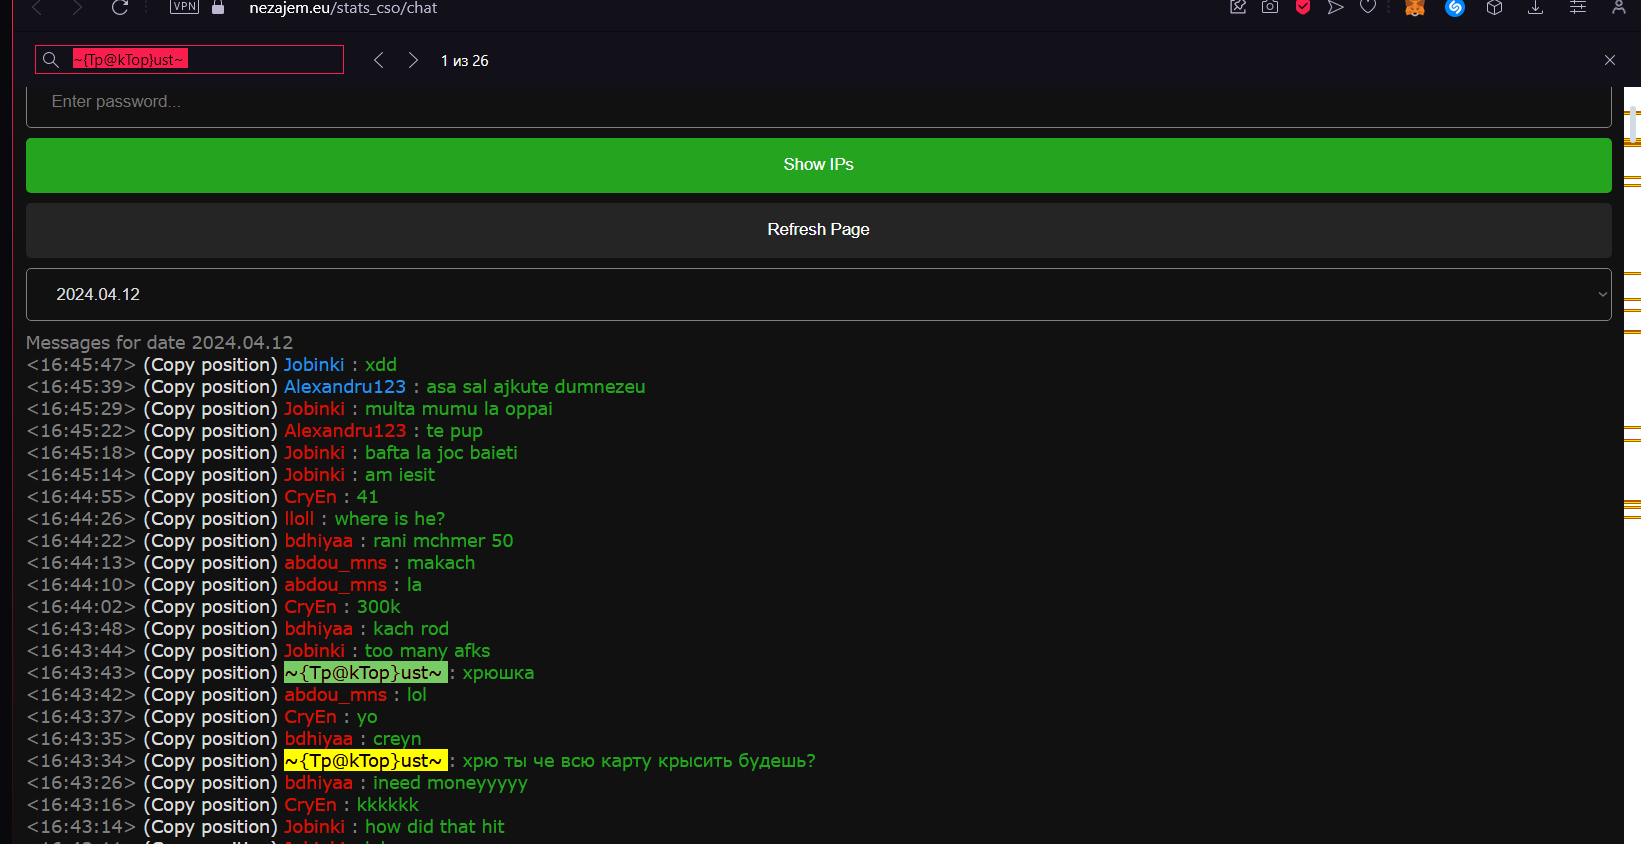This screenshot has height=844, width=1641.
Task: Click the Enter password field
Action: (x=818, y=102)
